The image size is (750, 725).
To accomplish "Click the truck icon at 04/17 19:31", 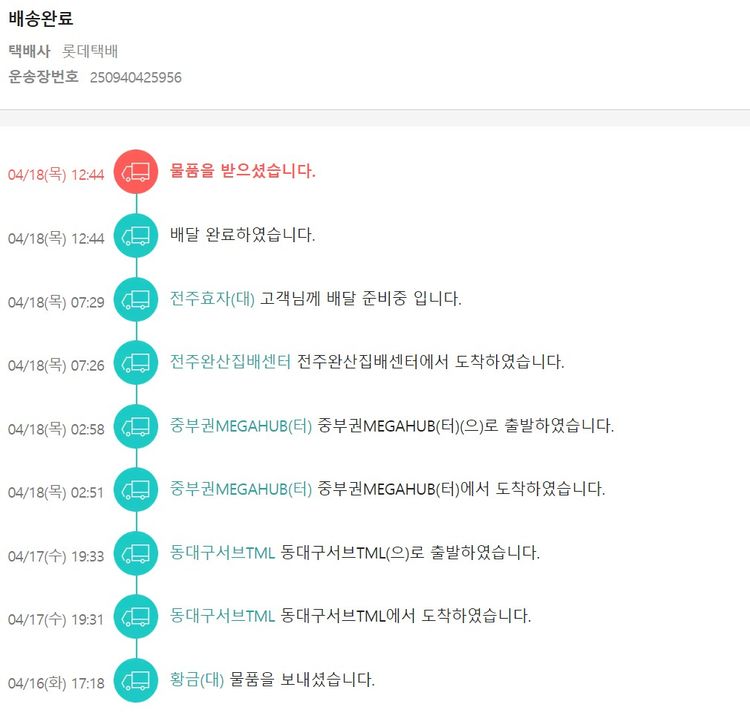I will coord(136,616).
